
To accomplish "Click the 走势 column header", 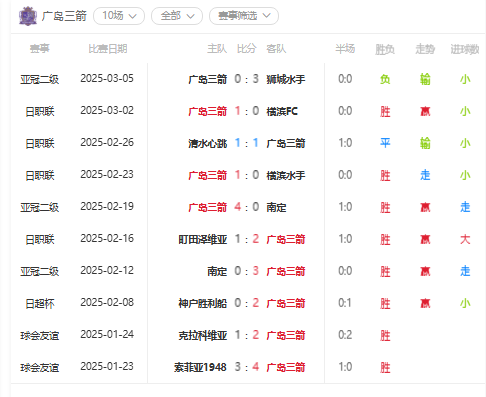I will (425, 49).
